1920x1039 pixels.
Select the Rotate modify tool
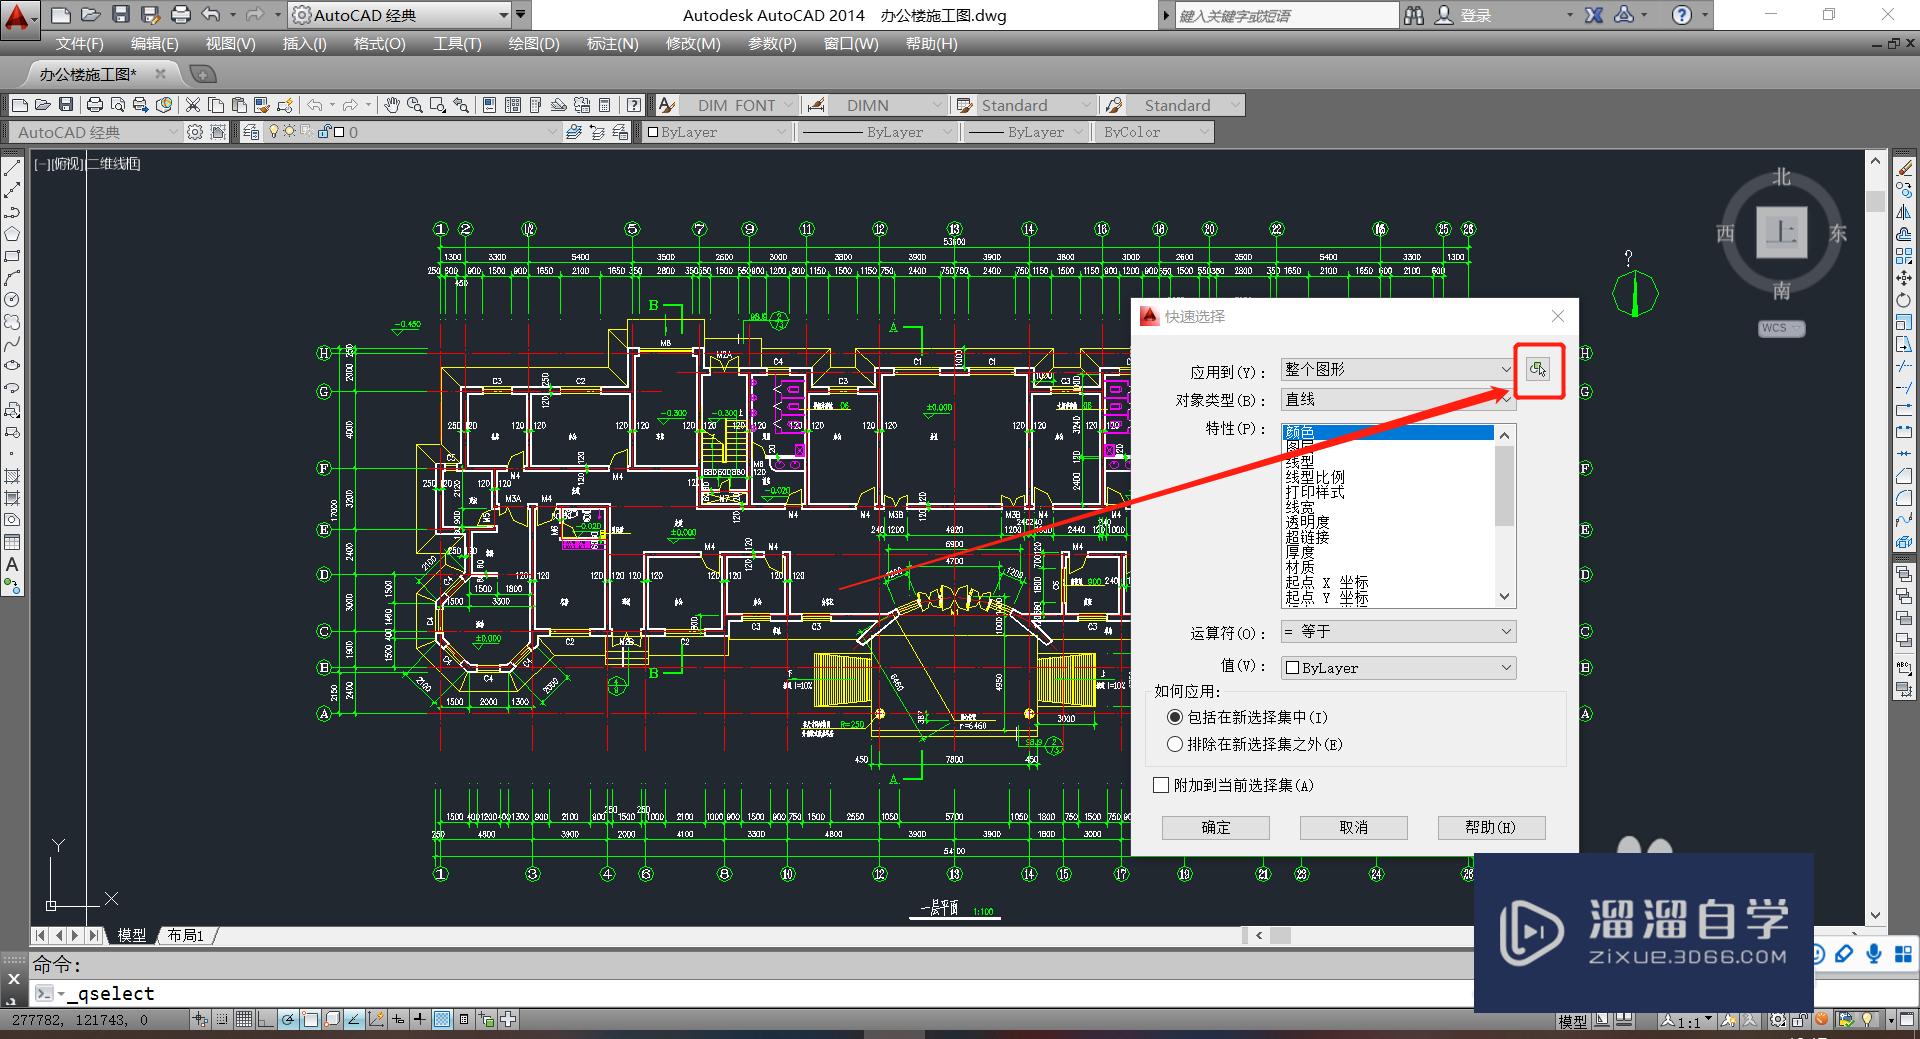(x=1904, y=300)
